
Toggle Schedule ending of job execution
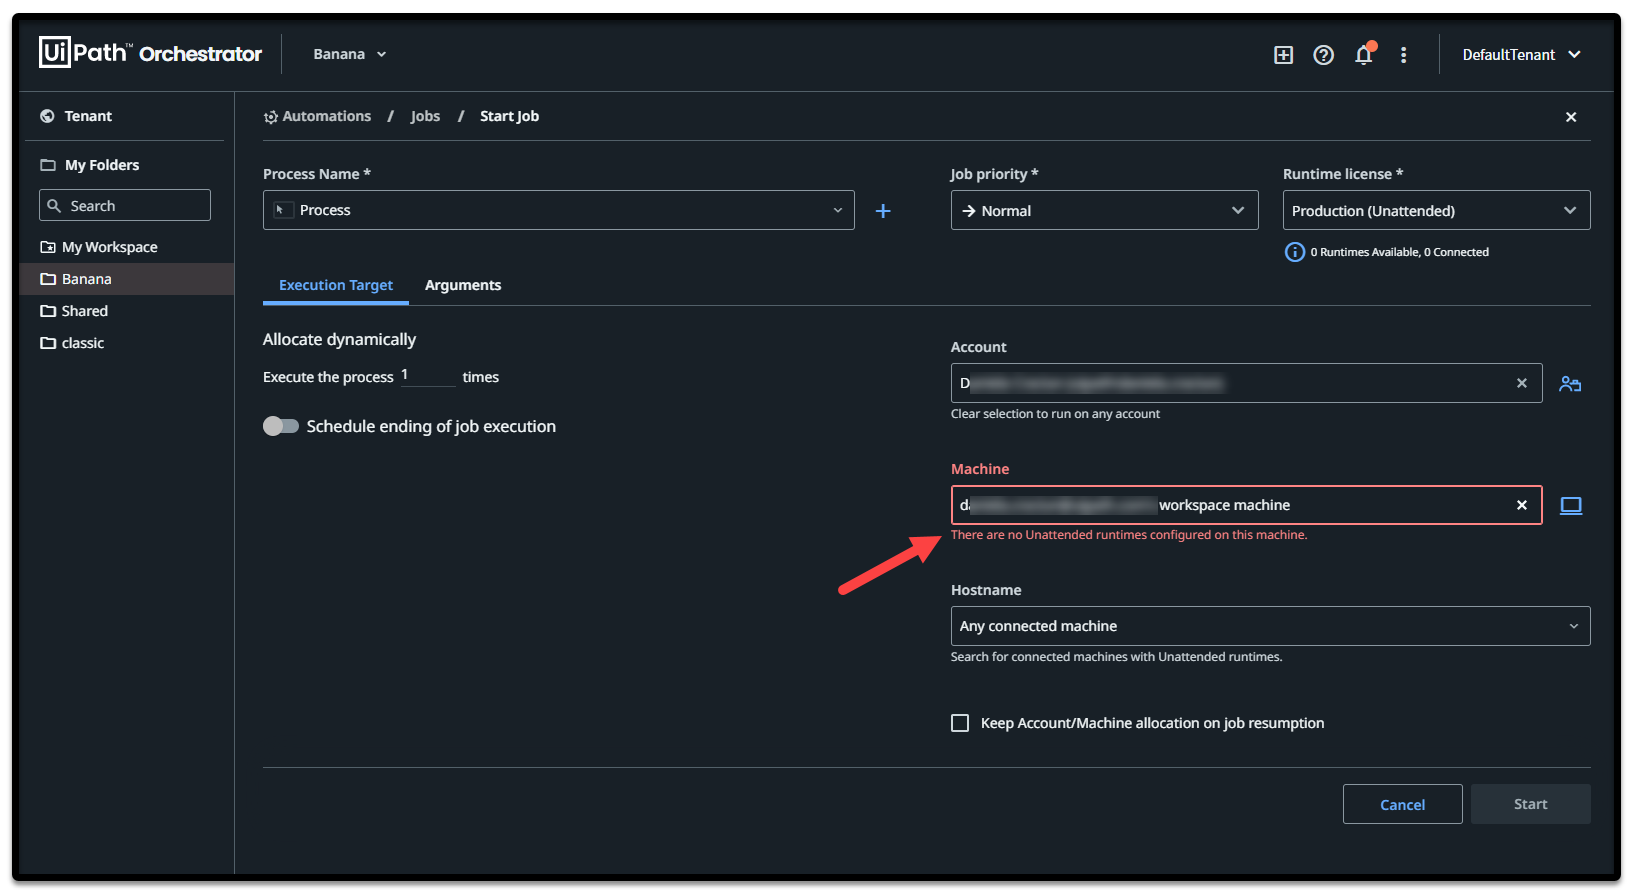click(281, 426)
